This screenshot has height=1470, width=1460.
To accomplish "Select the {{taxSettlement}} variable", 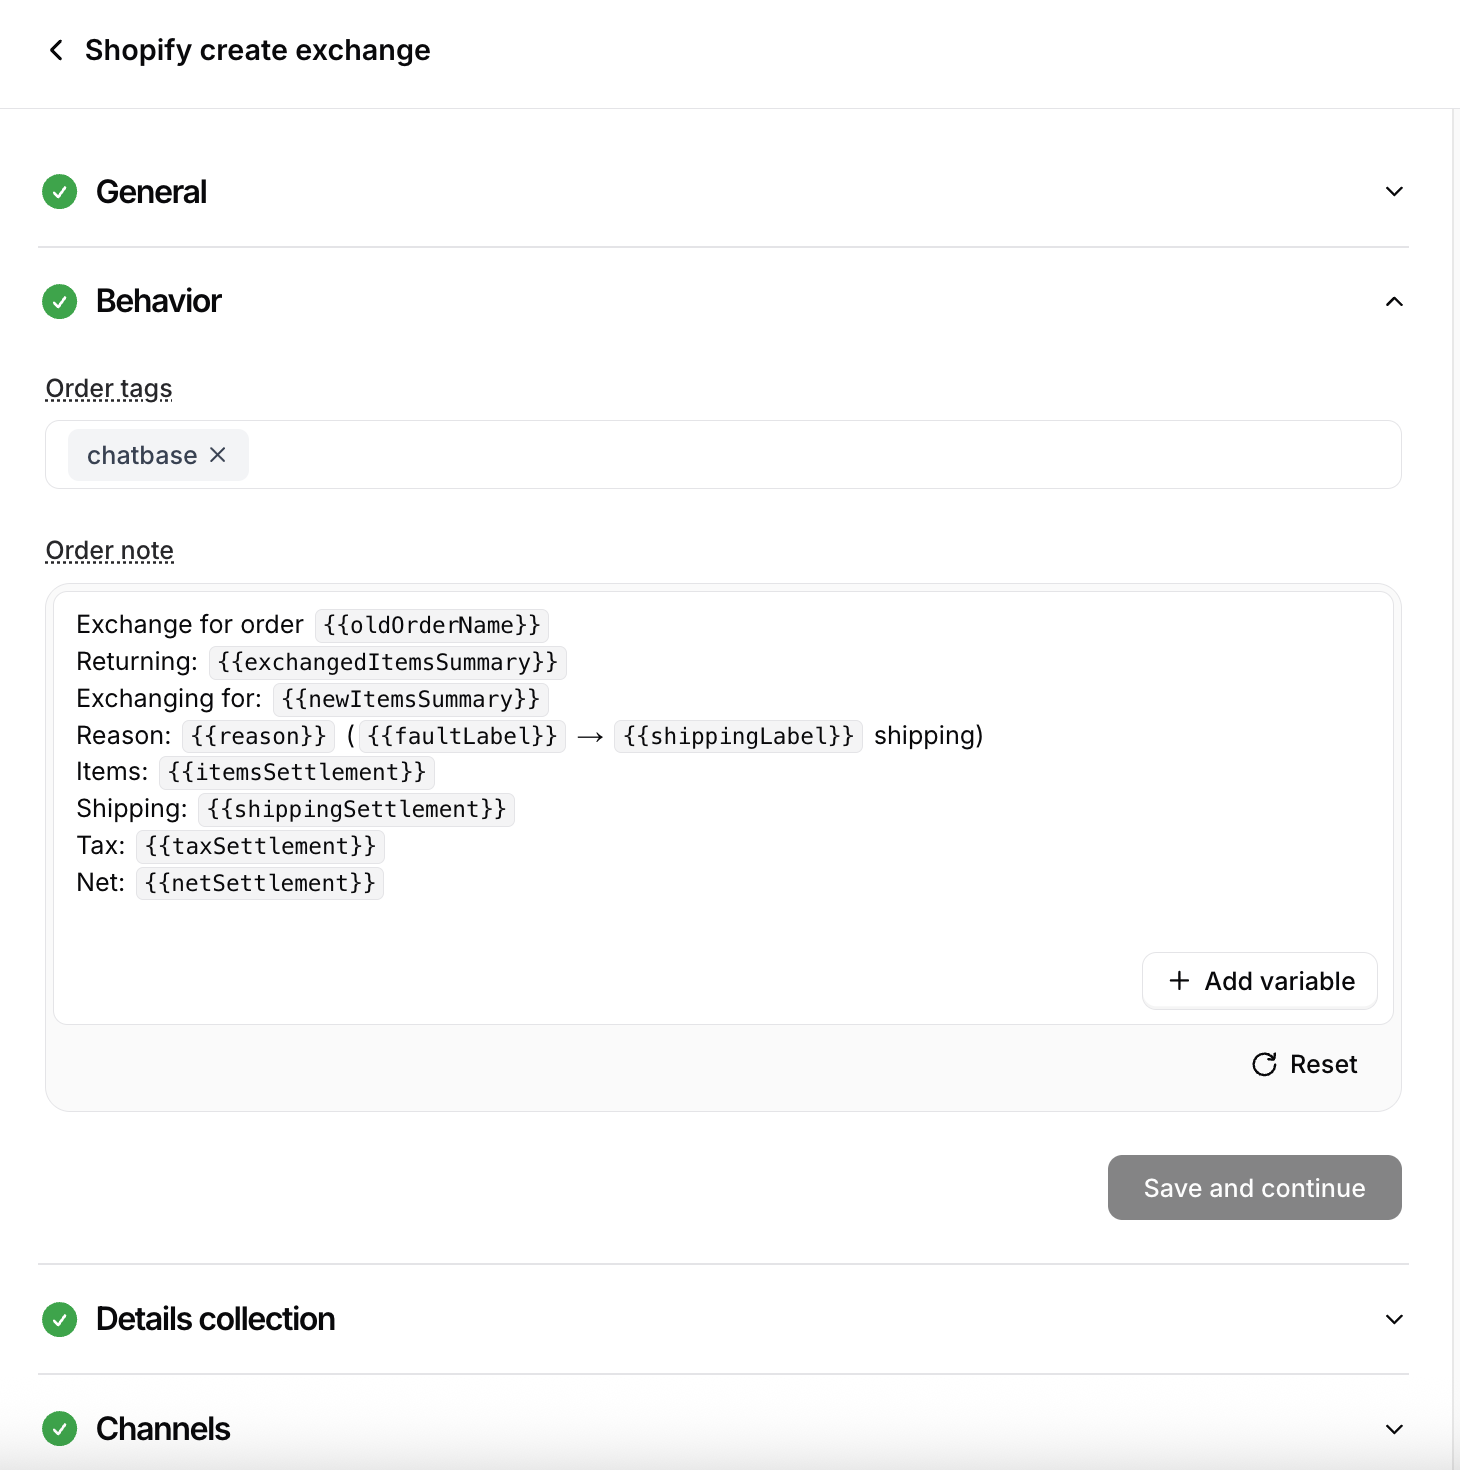I will [x=260, y=846].
